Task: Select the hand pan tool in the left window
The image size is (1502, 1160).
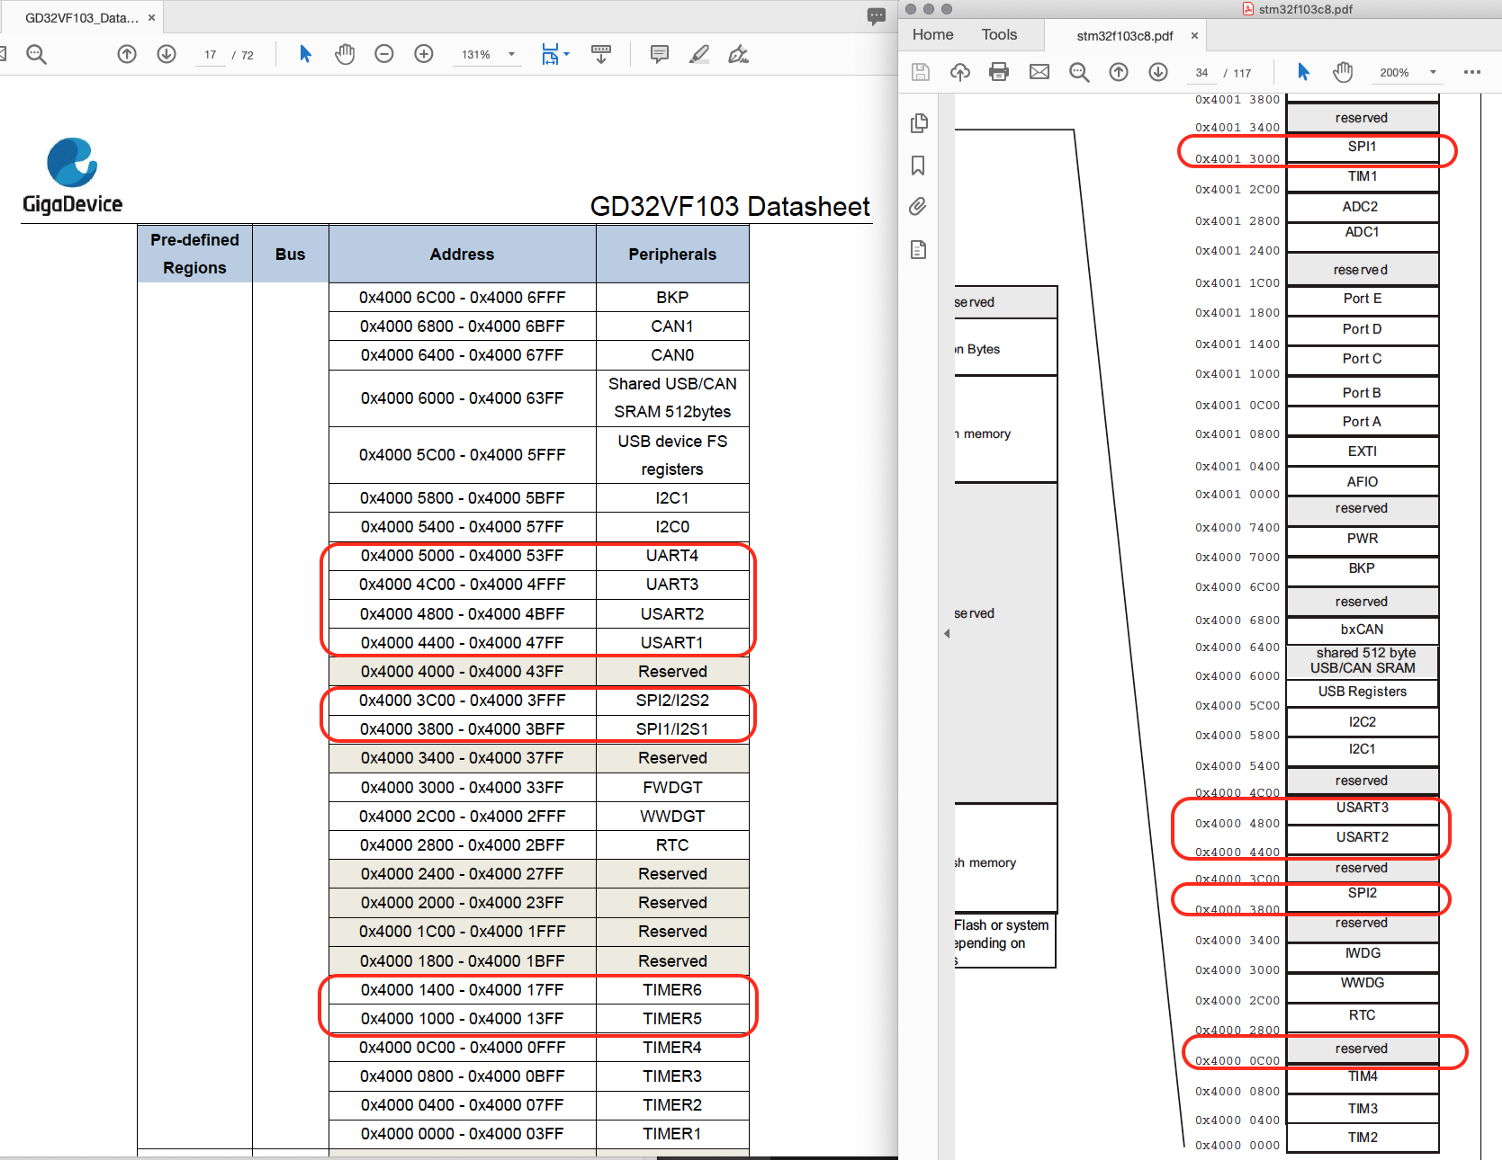Action: pos(345,54)
